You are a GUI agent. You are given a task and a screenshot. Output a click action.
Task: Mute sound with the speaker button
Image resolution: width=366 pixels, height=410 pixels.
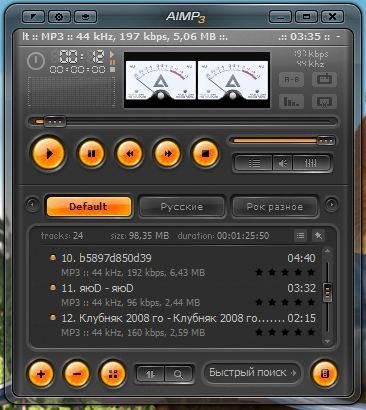tap(283, 163)
